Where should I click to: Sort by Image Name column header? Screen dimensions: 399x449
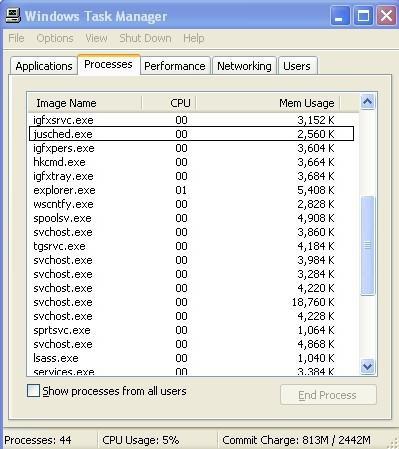[85, 103]
